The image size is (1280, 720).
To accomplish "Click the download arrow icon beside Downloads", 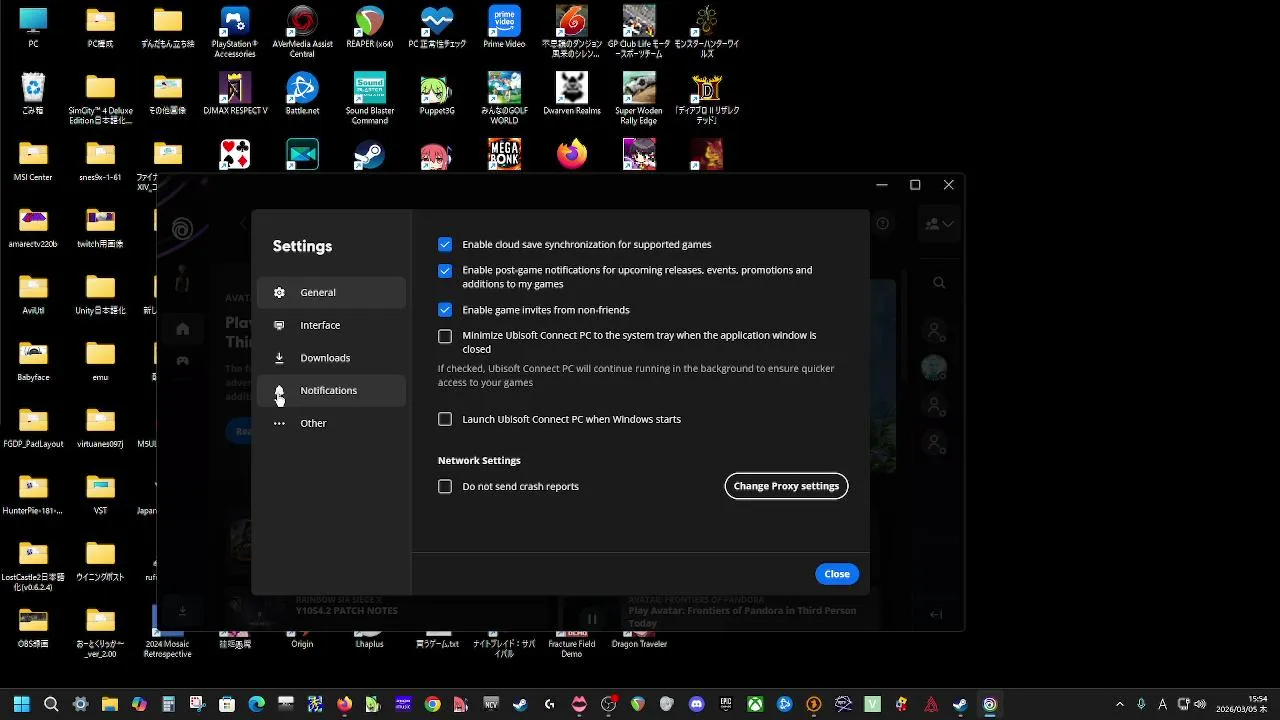I will [x=279, y=358].
